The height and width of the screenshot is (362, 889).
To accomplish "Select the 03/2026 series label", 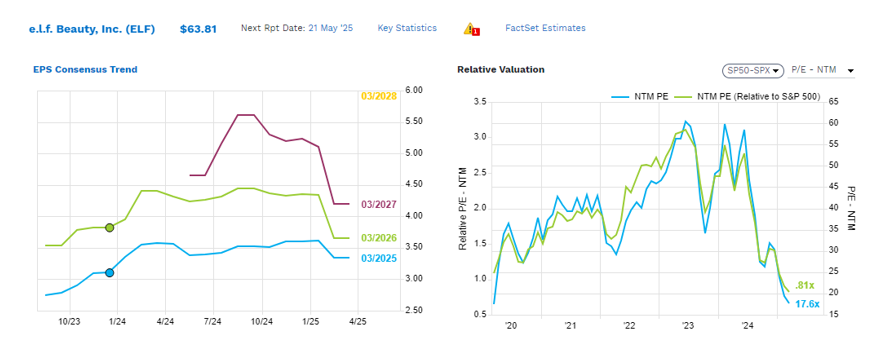I will point(379,238).
